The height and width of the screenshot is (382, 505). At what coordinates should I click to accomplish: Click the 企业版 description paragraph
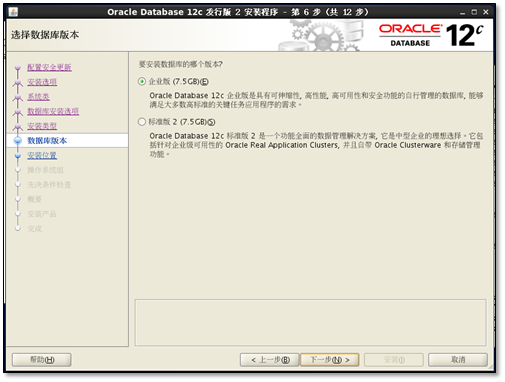[316, 100]
